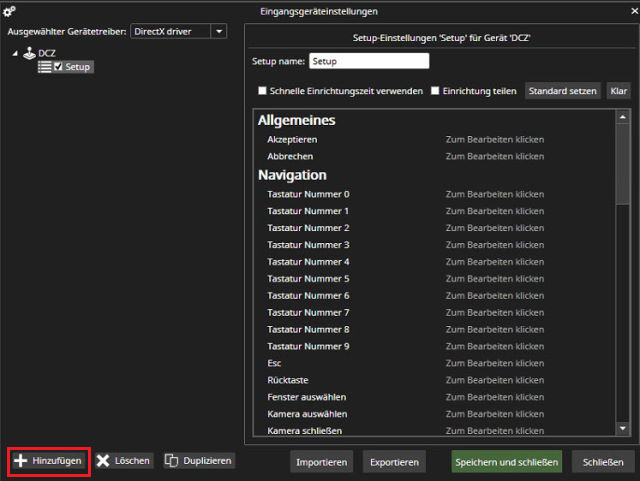The width and height of the screenshot is (640, 481).
Task: Select the Abbrechen row label
Action: point(290,156)
